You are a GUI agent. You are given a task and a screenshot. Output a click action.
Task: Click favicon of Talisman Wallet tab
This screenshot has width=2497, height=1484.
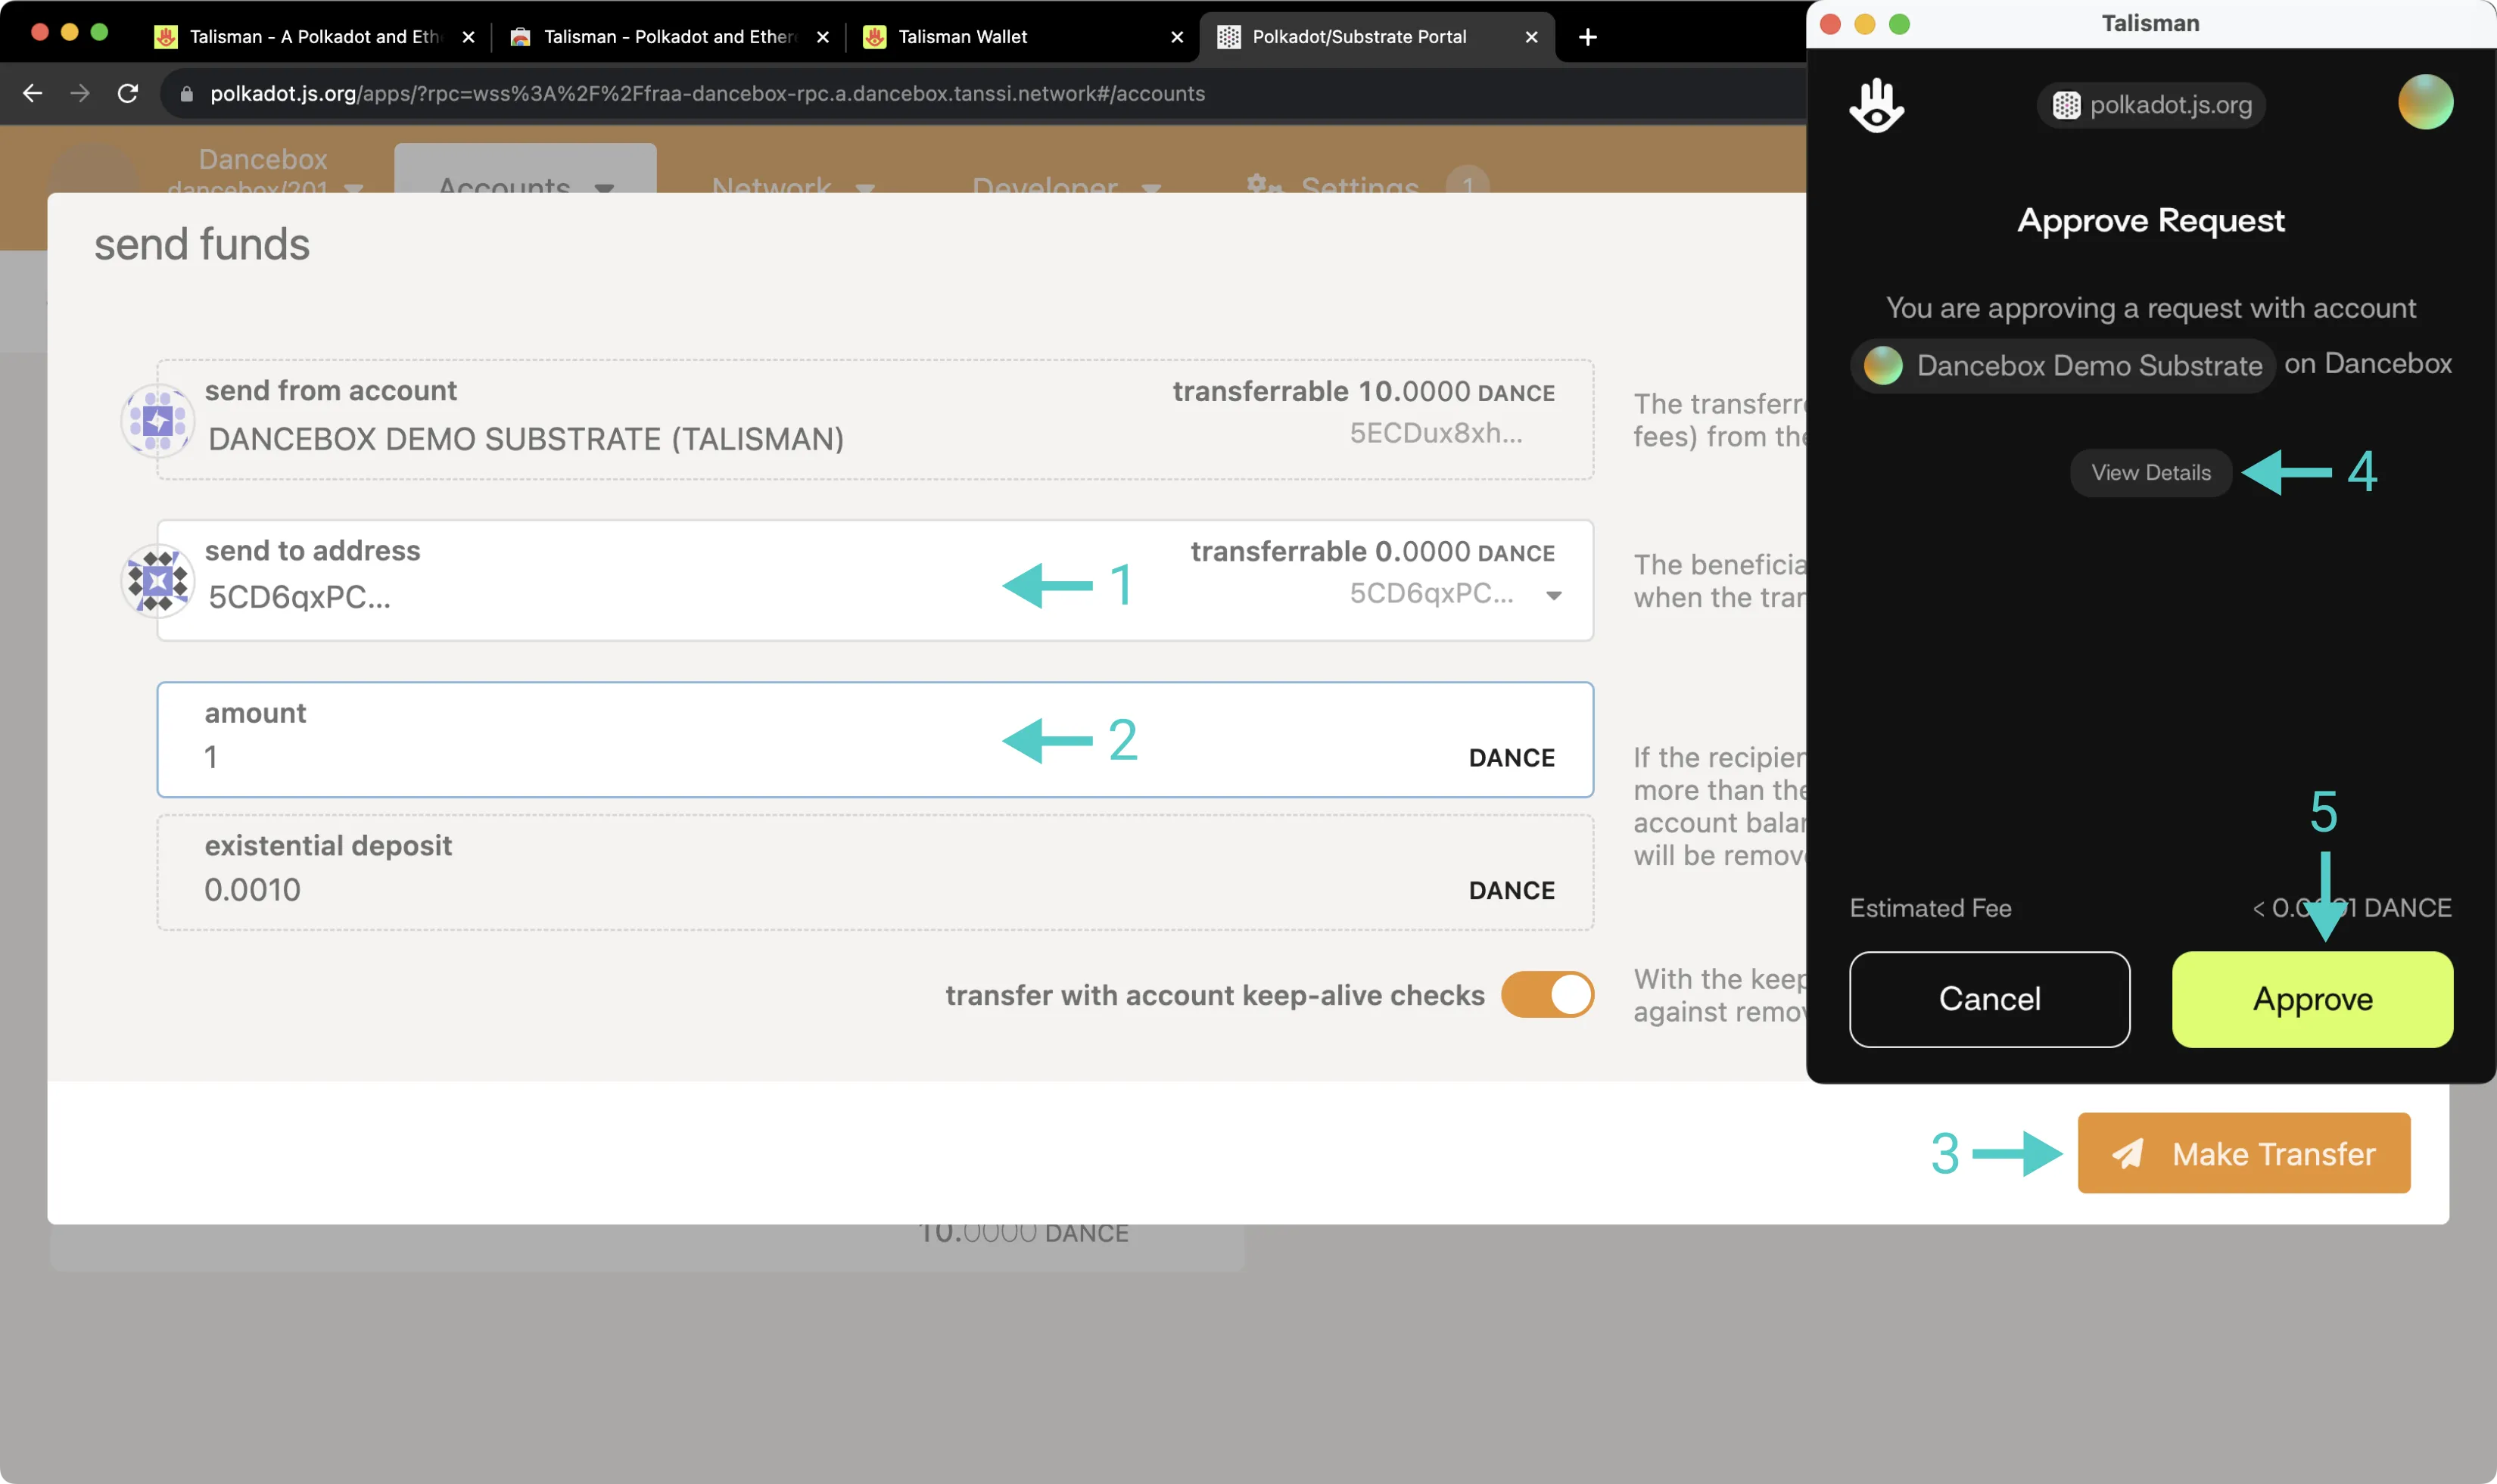click(x=874, y=37)
